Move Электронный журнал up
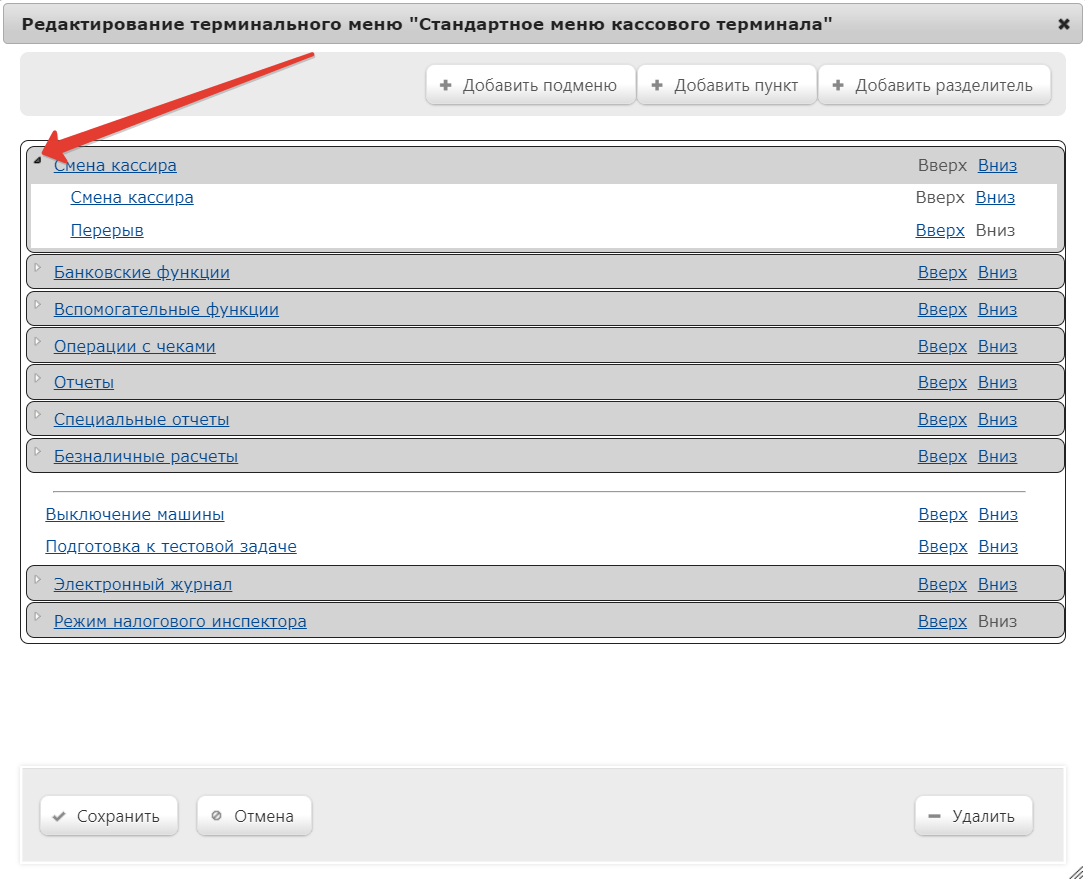This screenshot has height=880, width=1085. 942,585
